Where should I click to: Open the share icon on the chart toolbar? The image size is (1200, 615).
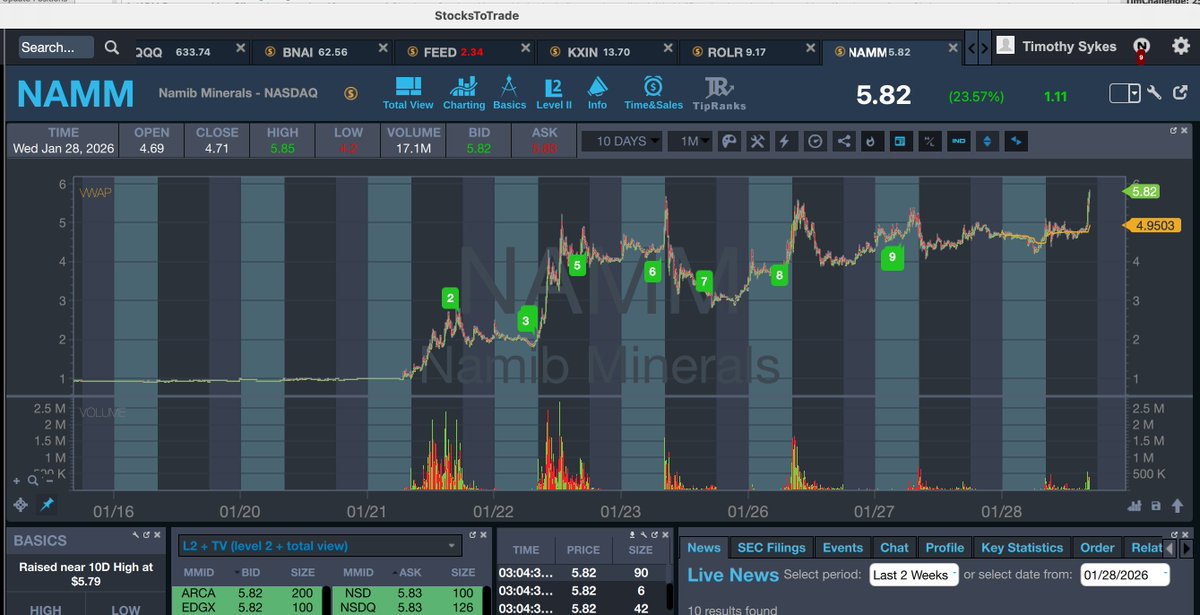(x=844, y=141)
